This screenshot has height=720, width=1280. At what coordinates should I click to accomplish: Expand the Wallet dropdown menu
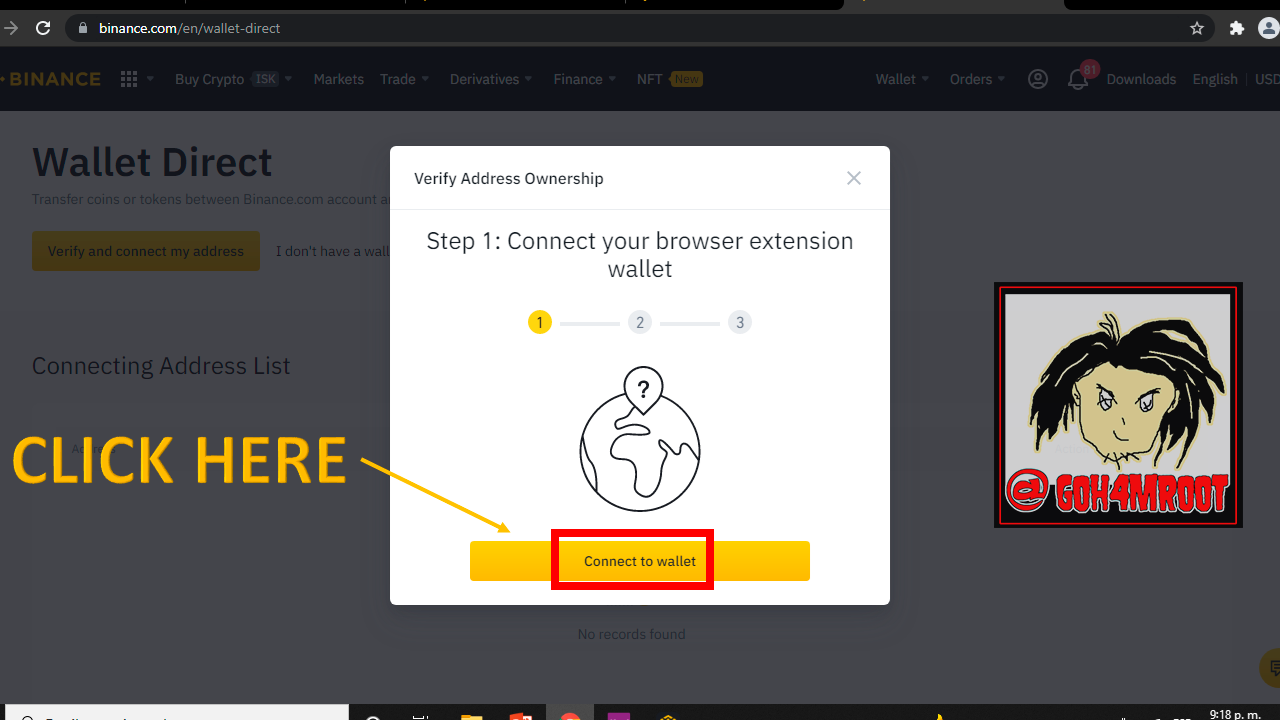pyautogui.click(x=902, y=79)
